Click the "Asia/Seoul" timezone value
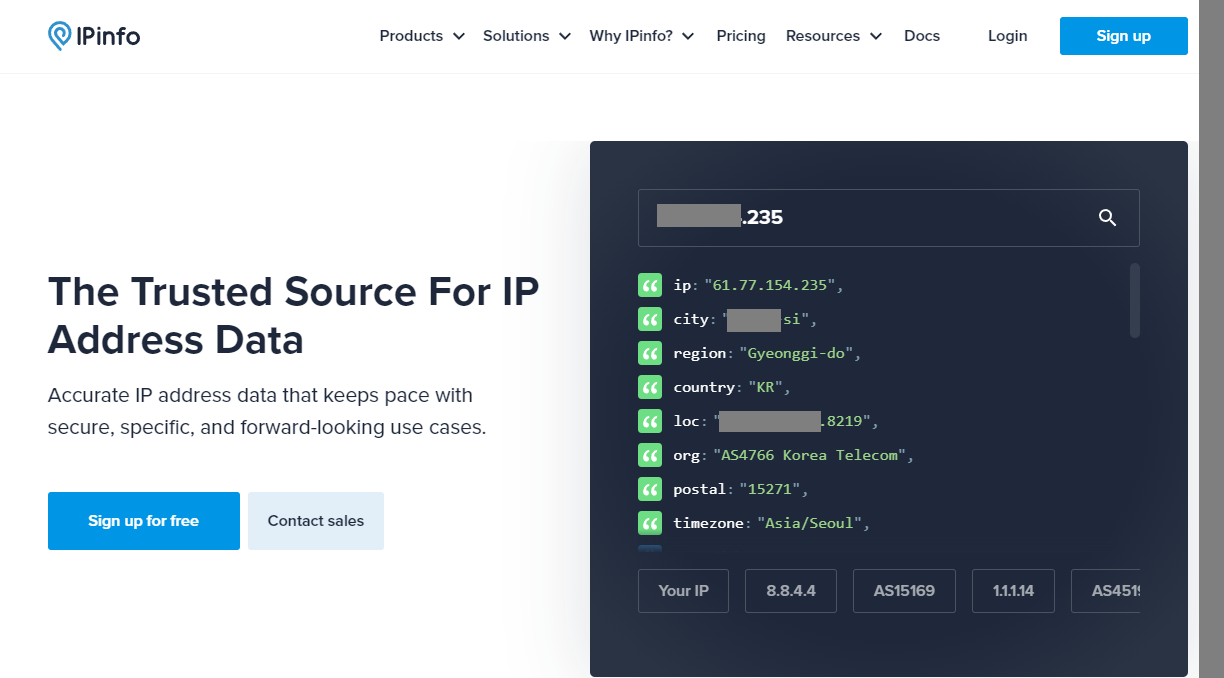The width and height of the screenshot is (1224, 678). coord(810,523)
